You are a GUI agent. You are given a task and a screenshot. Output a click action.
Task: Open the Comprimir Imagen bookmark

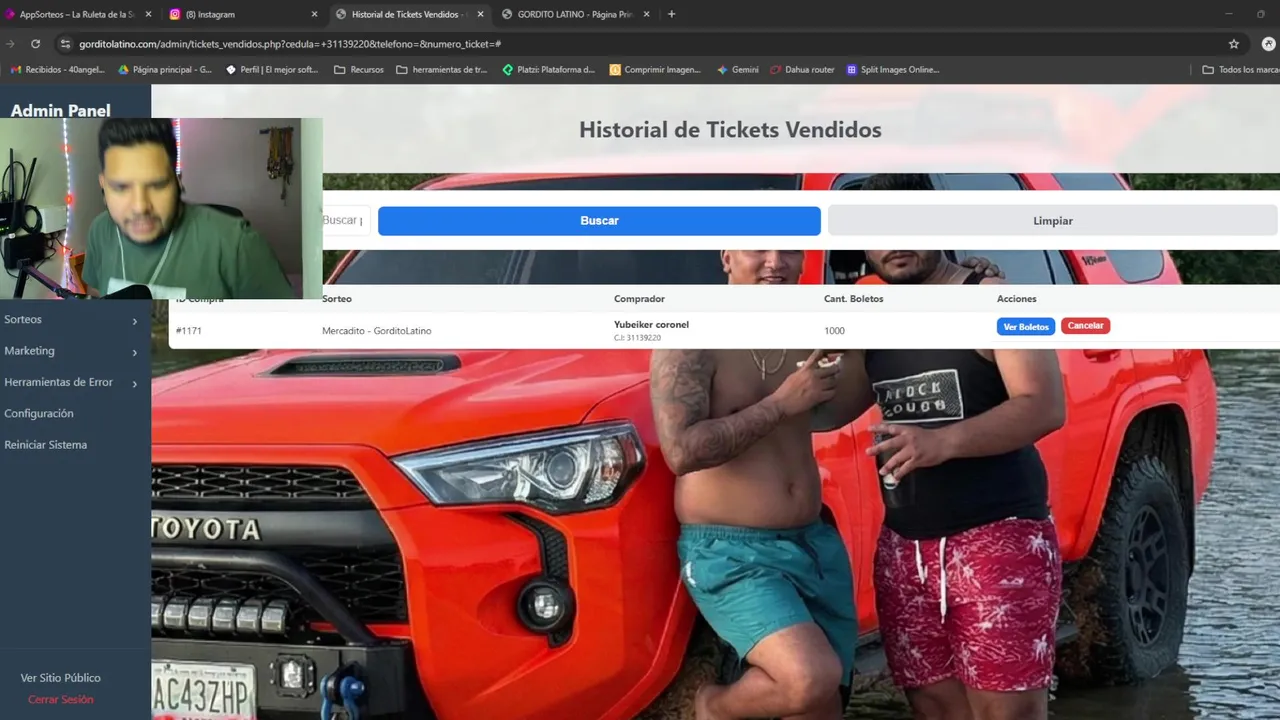tap(655, 70)
